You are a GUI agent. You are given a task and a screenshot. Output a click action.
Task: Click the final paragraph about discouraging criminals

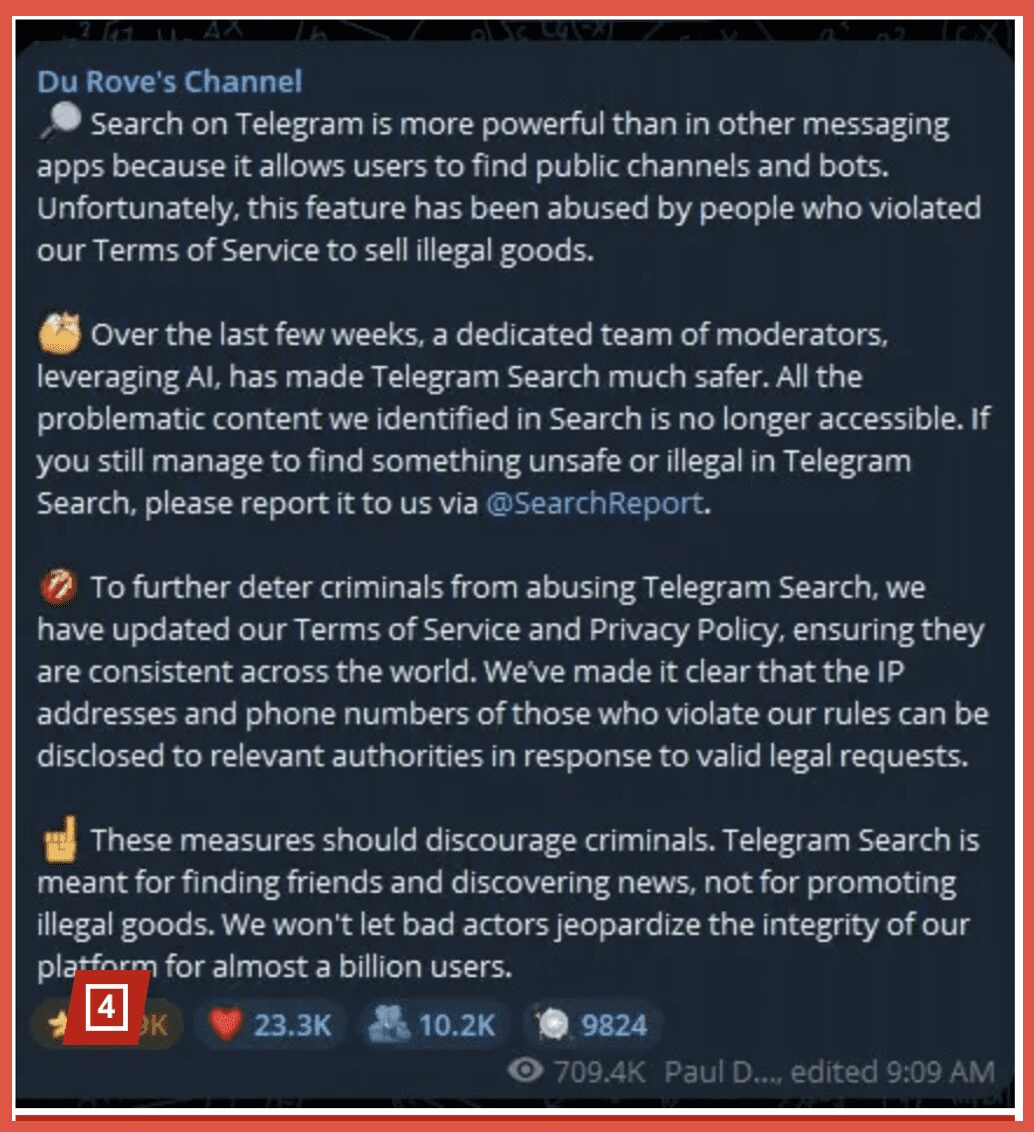(508, 902)
